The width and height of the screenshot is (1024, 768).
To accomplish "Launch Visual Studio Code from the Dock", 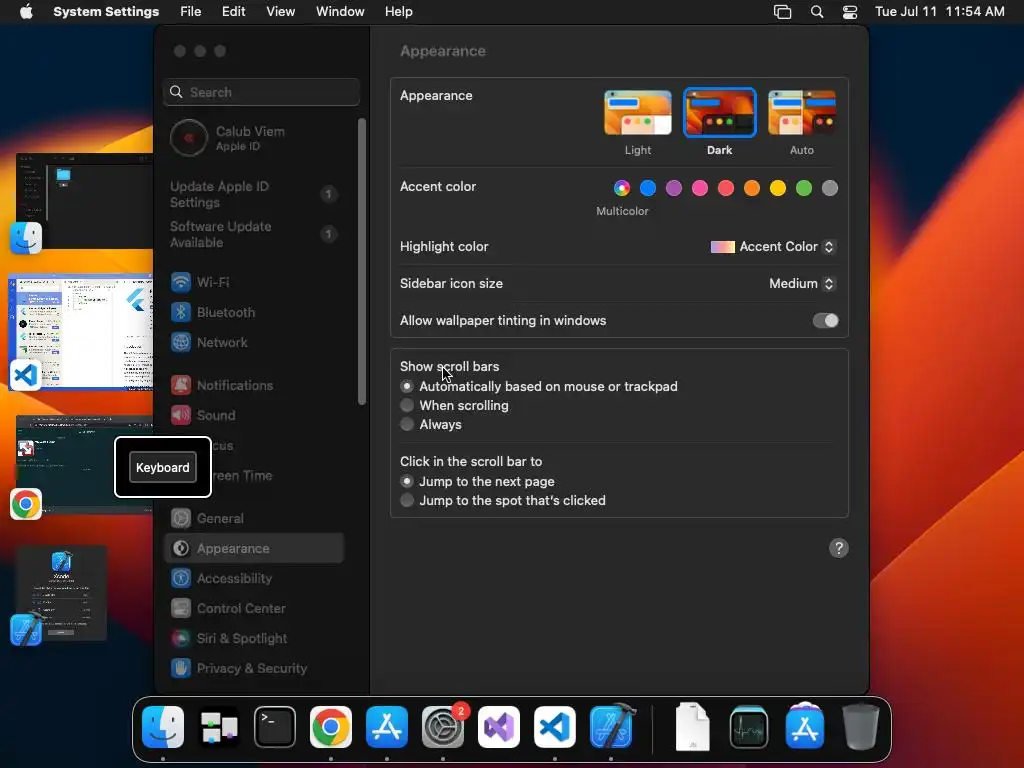I will tap(555, 727).
